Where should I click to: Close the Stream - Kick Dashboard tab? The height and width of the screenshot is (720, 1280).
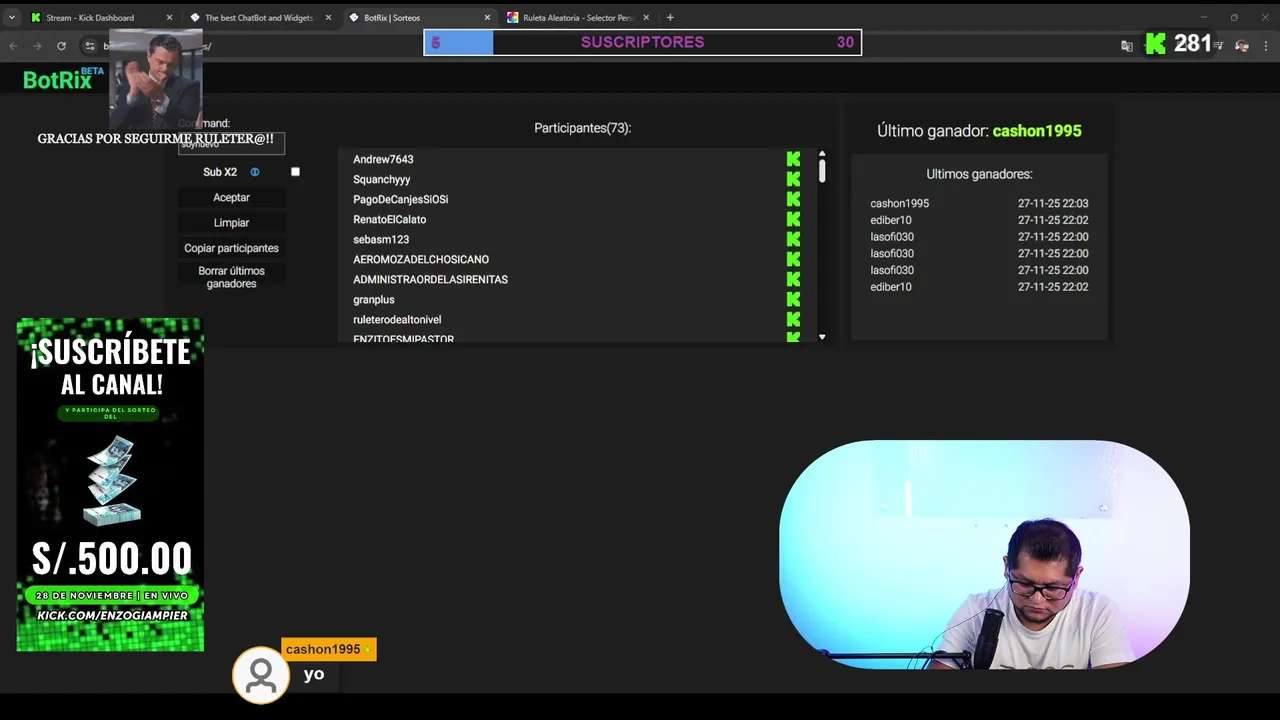169,17
